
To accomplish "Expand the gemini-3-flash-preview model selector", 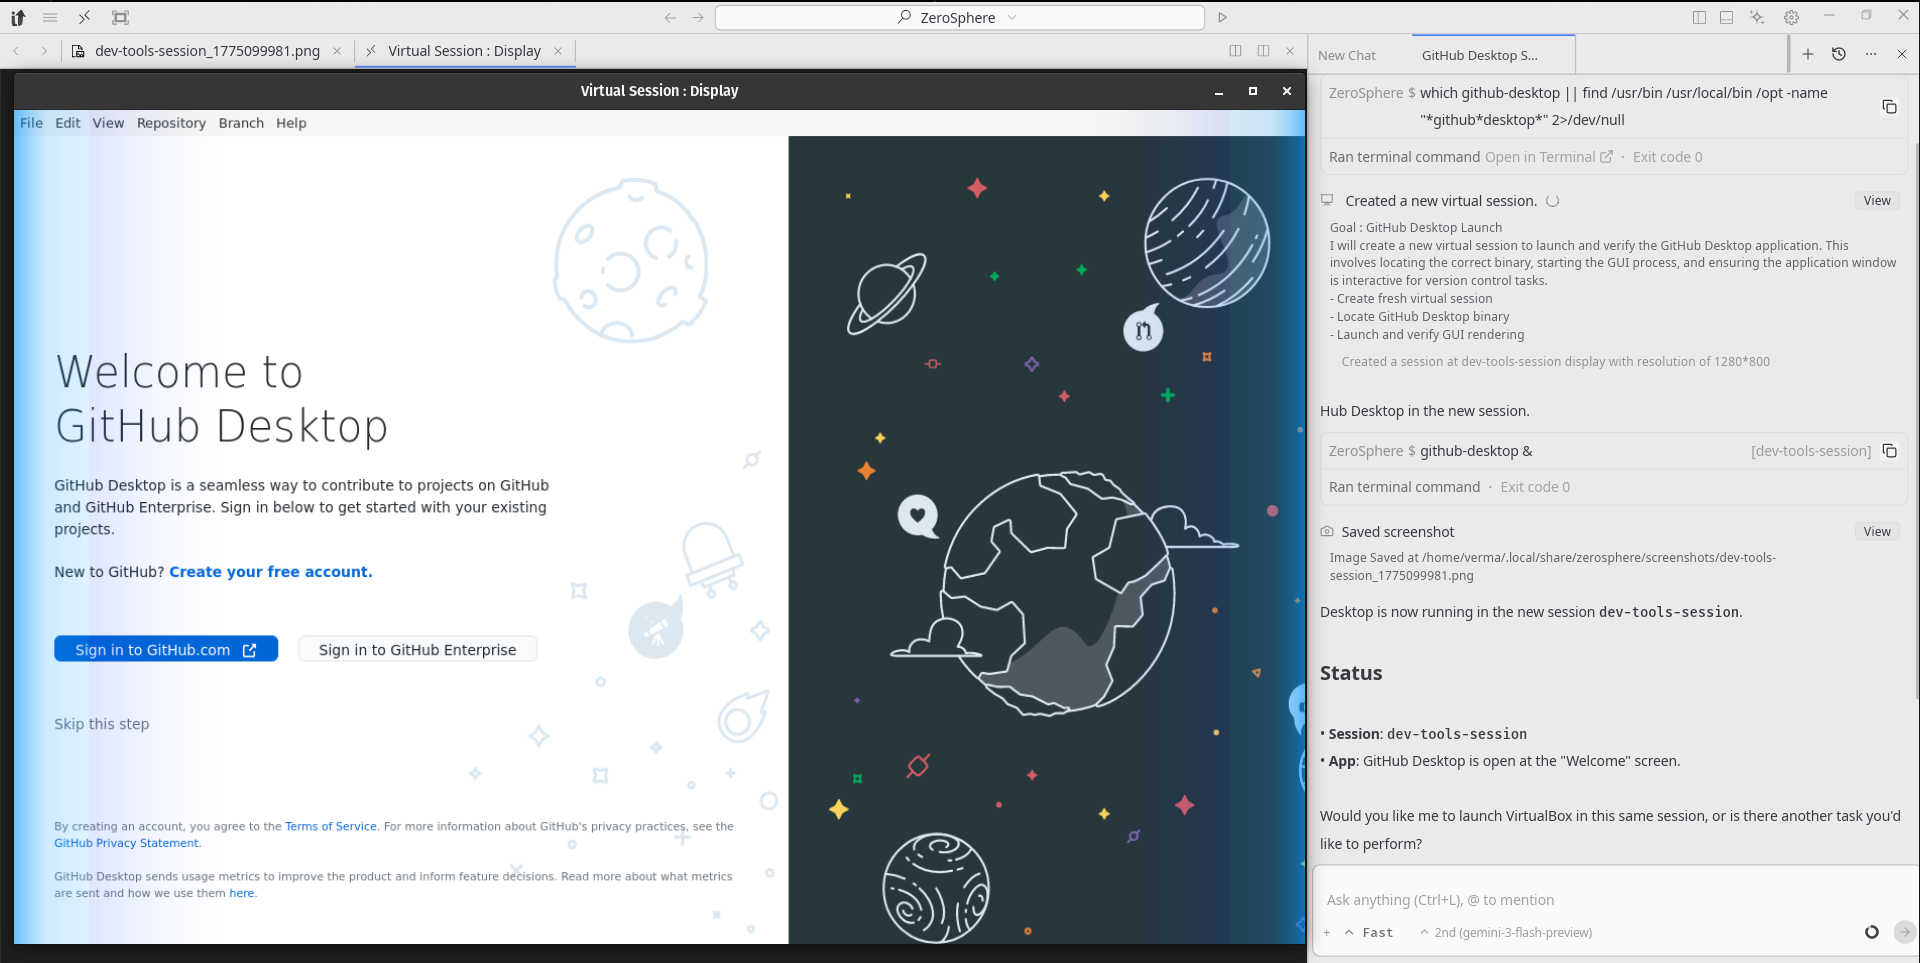I will point(1506,932).
